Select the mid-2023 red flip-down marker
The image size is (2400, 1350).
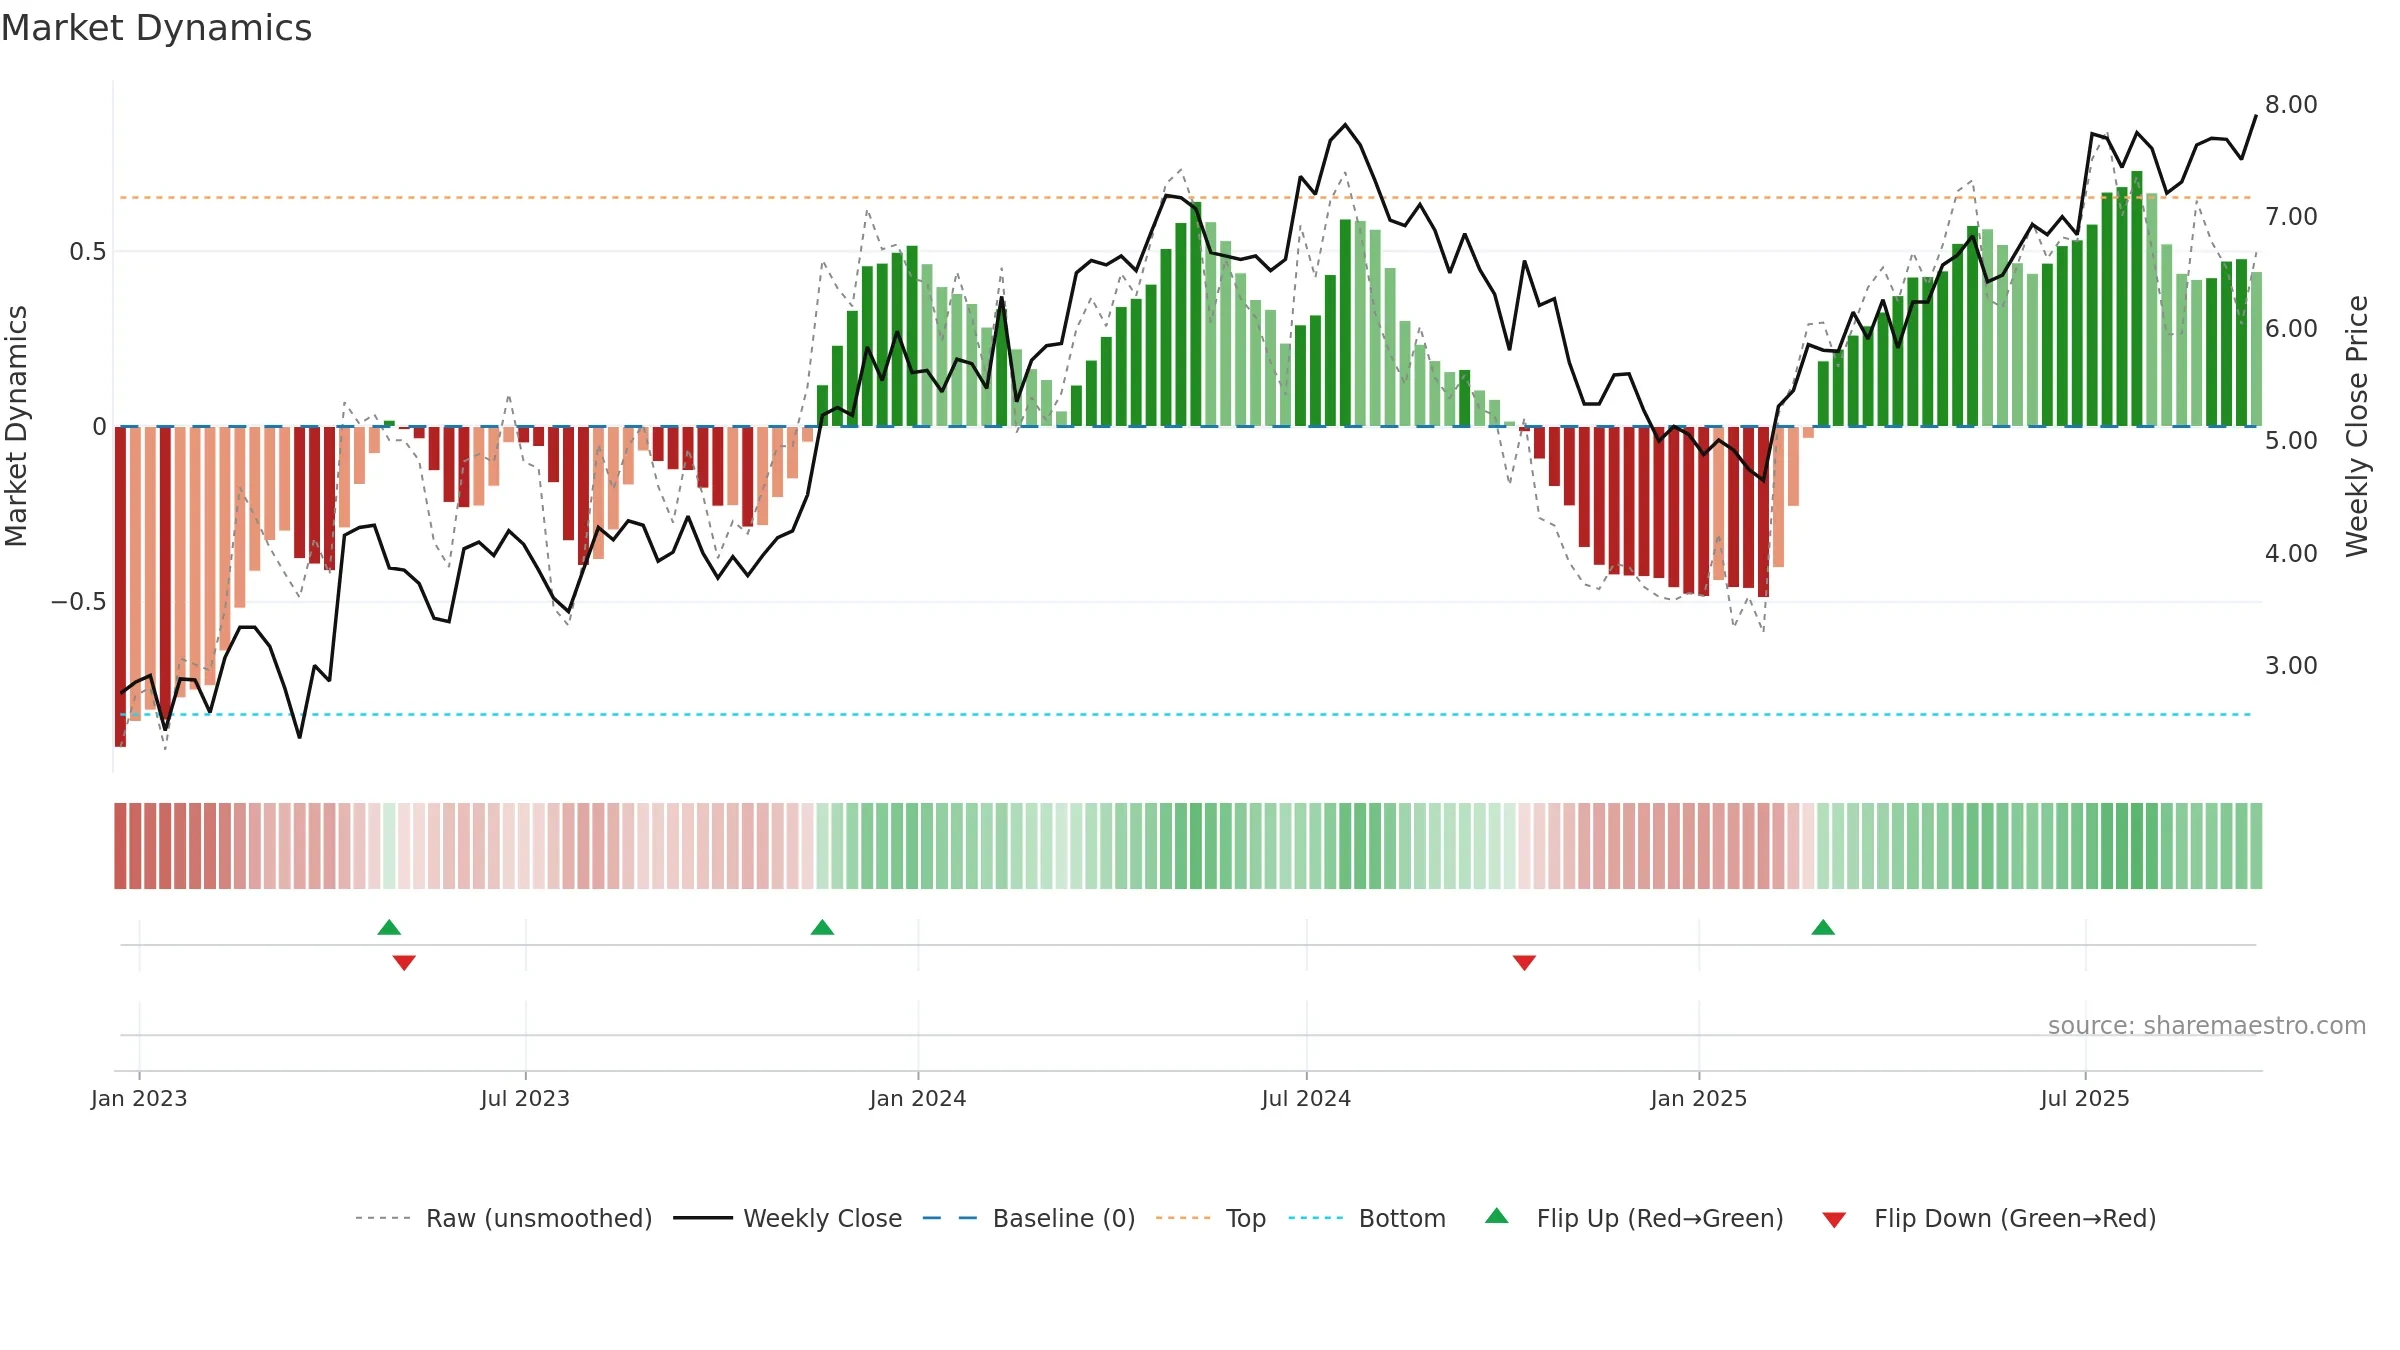pos(404,963)
